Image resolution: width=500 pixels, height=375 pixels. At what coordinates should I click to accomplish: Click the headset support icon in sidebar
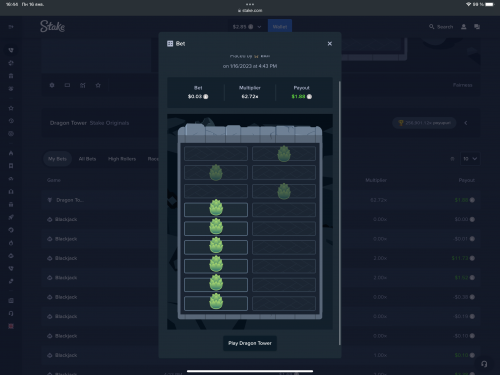(x=11, y=313)
